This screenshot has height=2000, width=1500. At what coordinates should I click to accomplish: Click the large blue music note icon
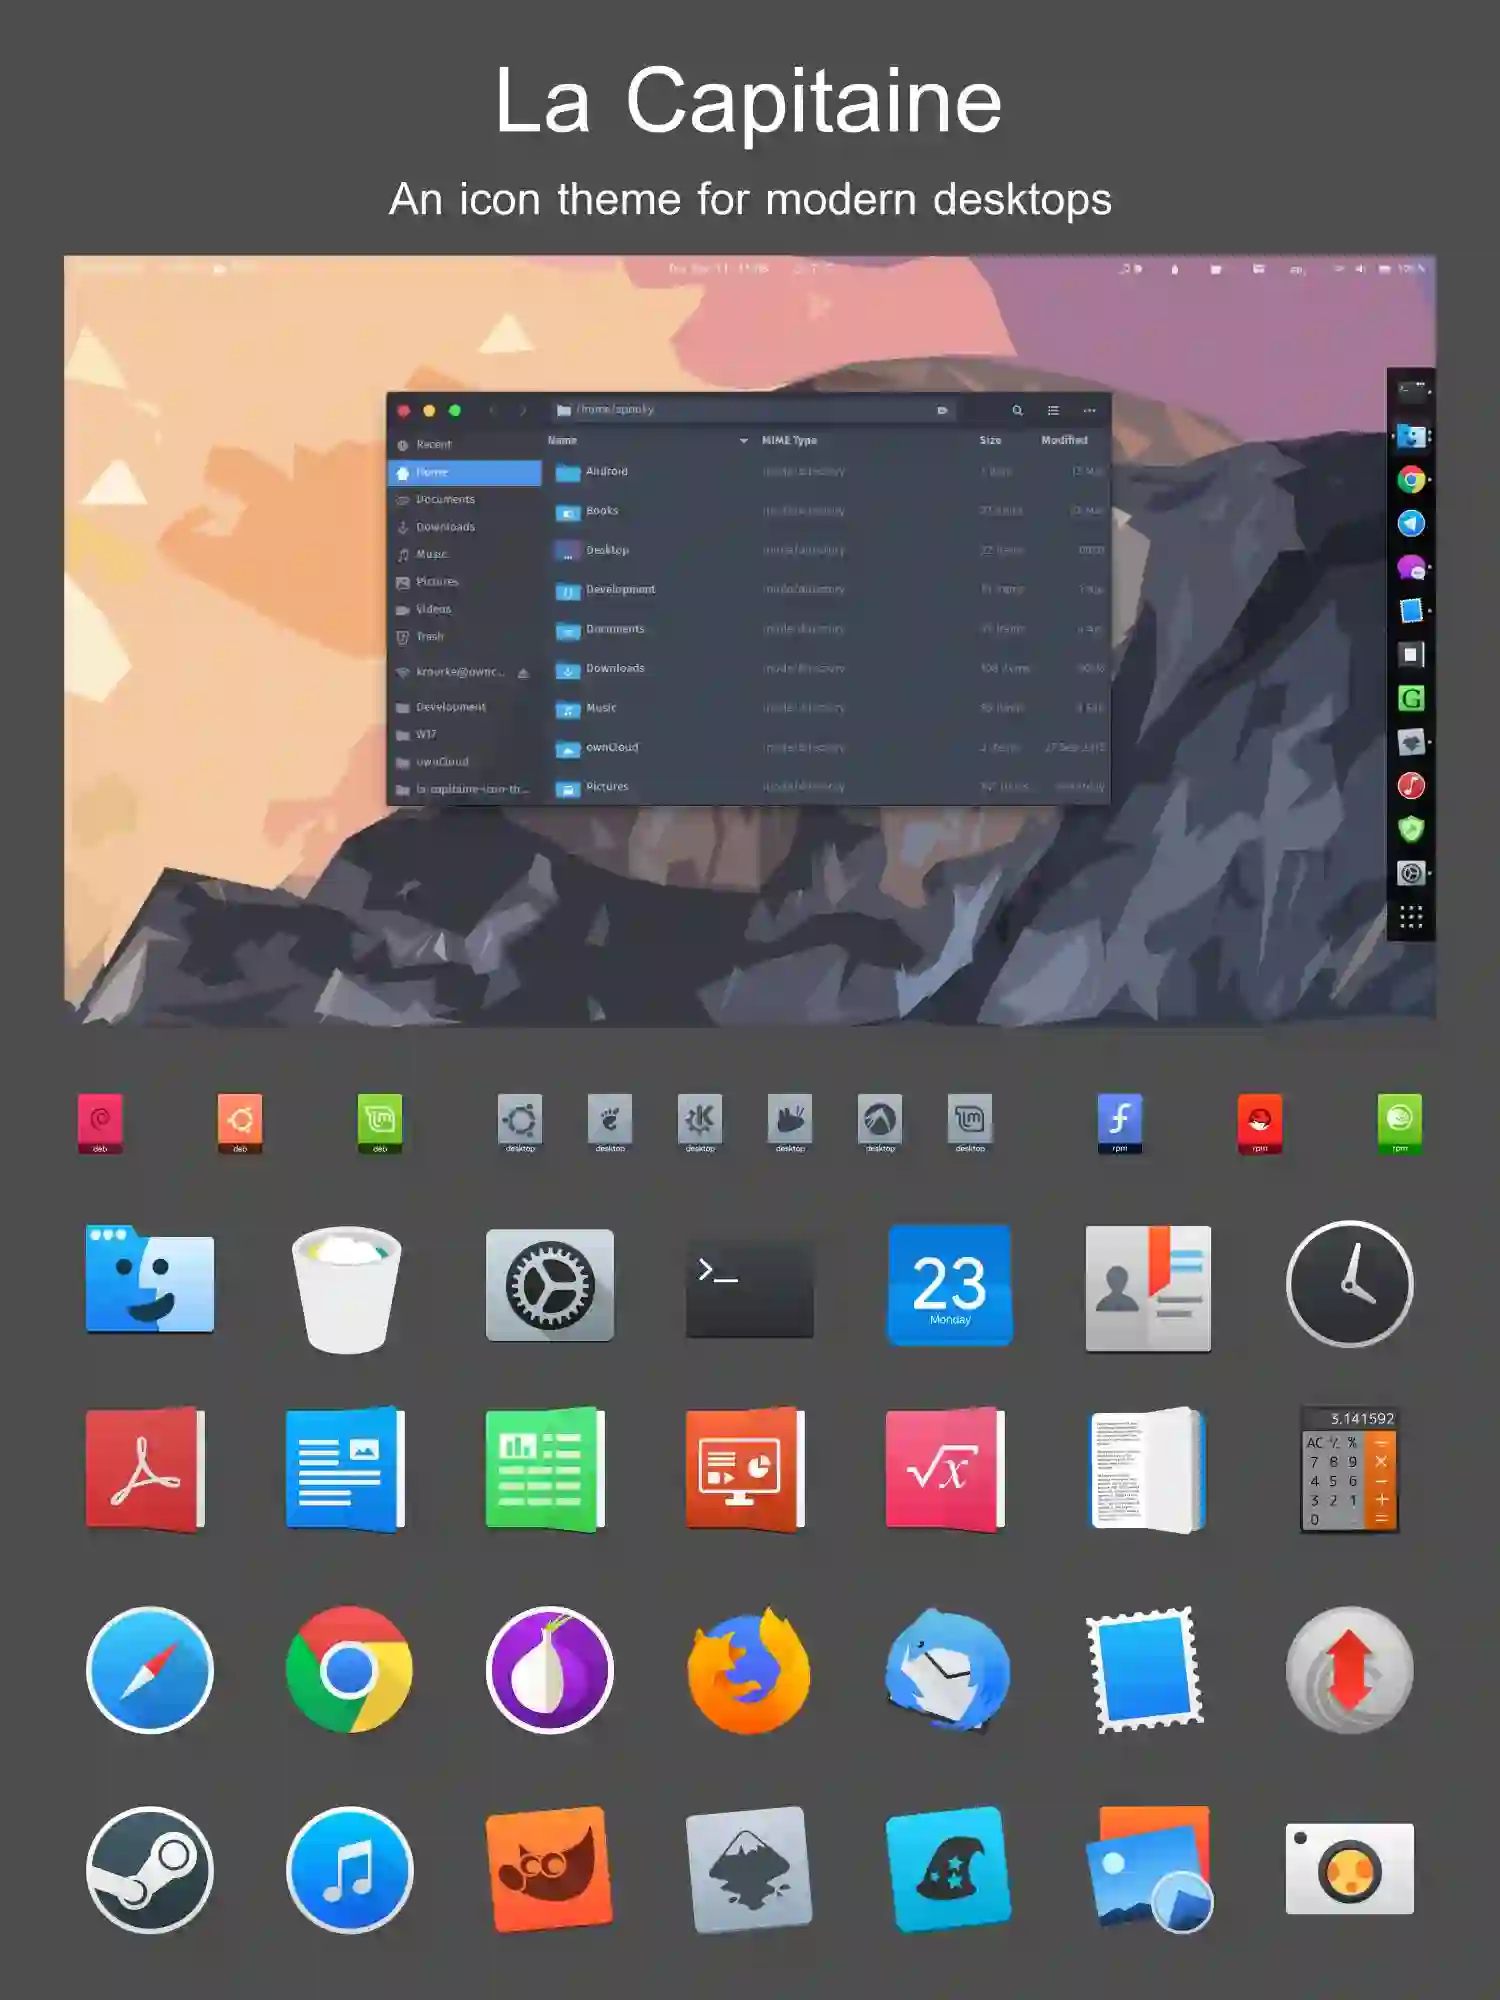click(349, 1869)
